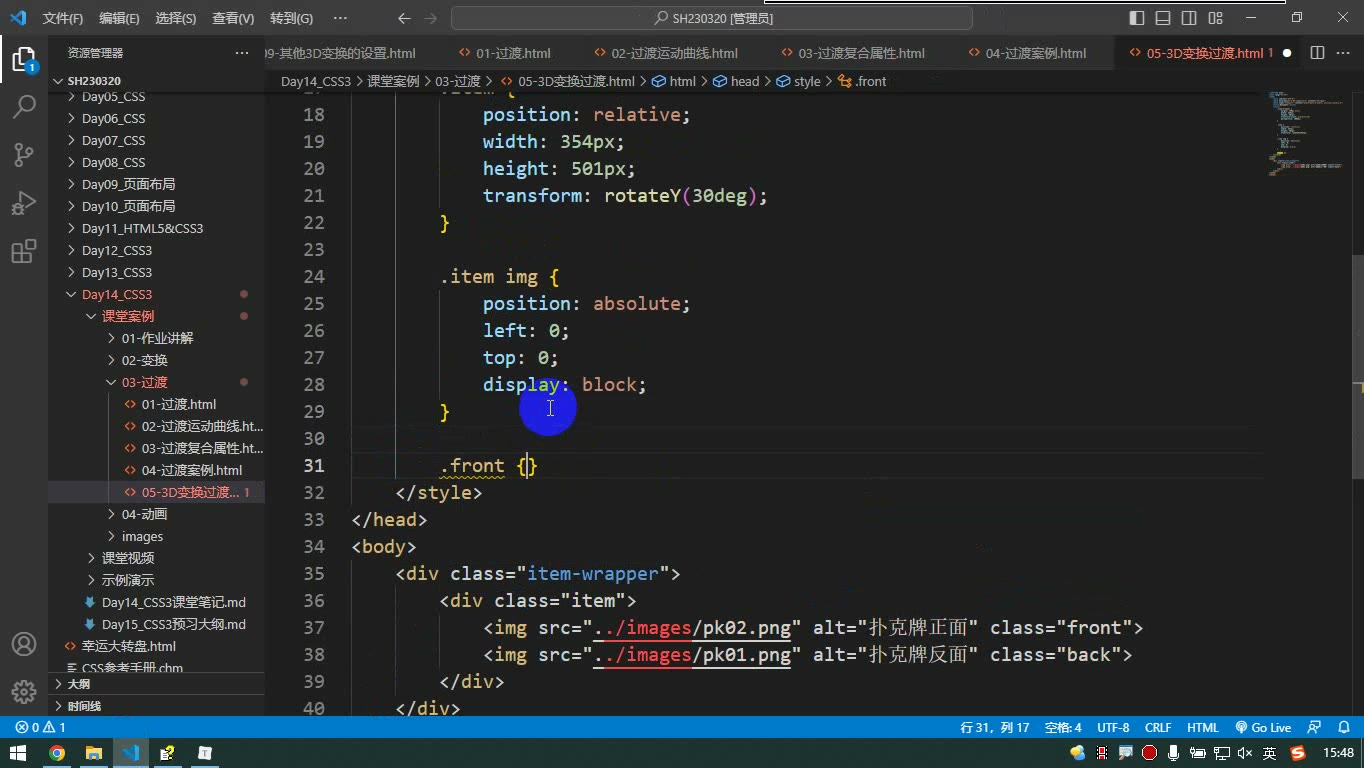This screenshot has height=768, width=1364.
Task: Expand the 大纲 outline section
Action: [78, 684]
